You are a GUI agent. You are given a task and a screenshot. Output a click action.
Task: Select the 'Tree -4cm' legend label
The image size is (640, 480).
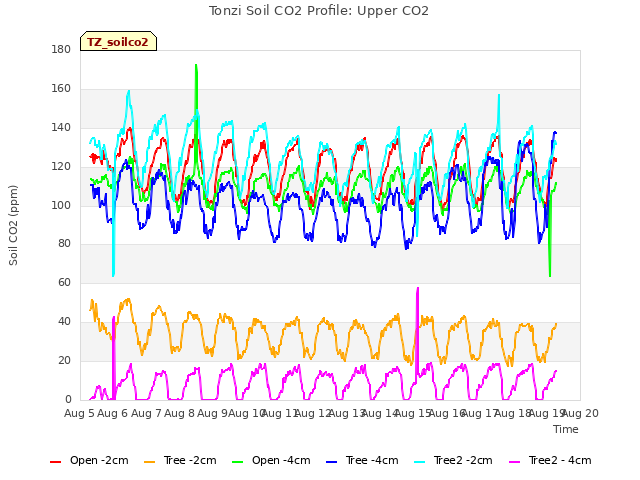tap(372, 460)
